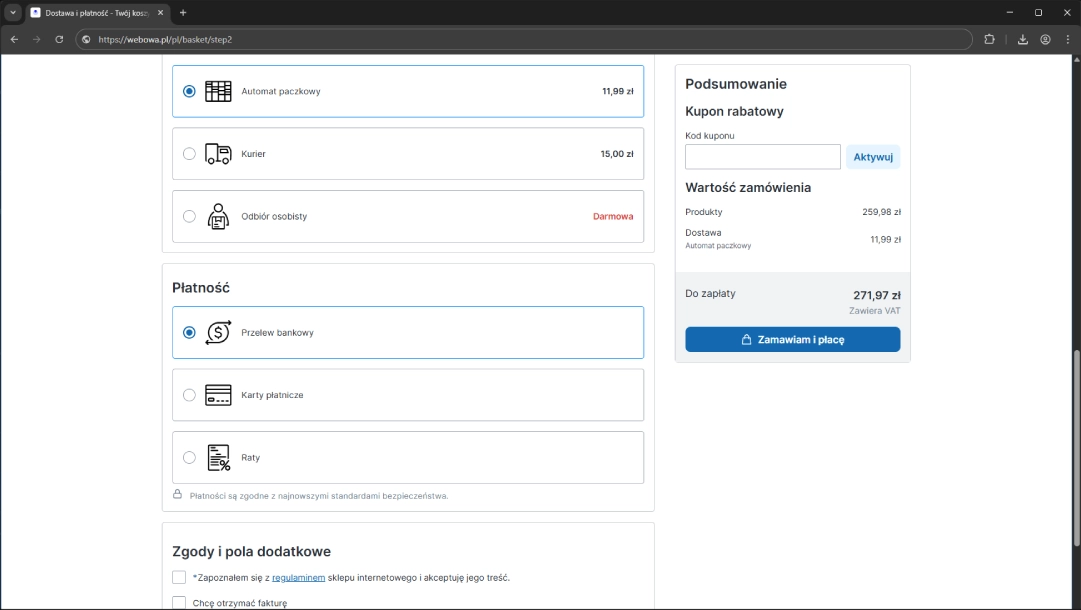Accept the store regulamin checkbox
The height and width of the screenshot is (610, 1081).
pos(179,577)
